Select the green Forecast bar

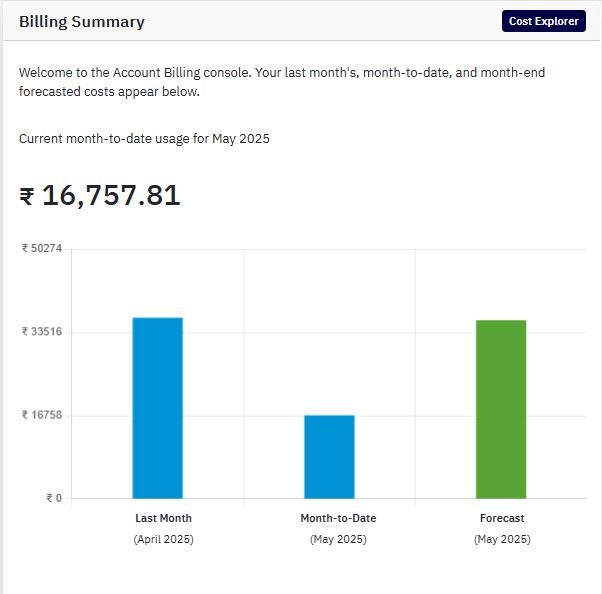pos(501,409)
